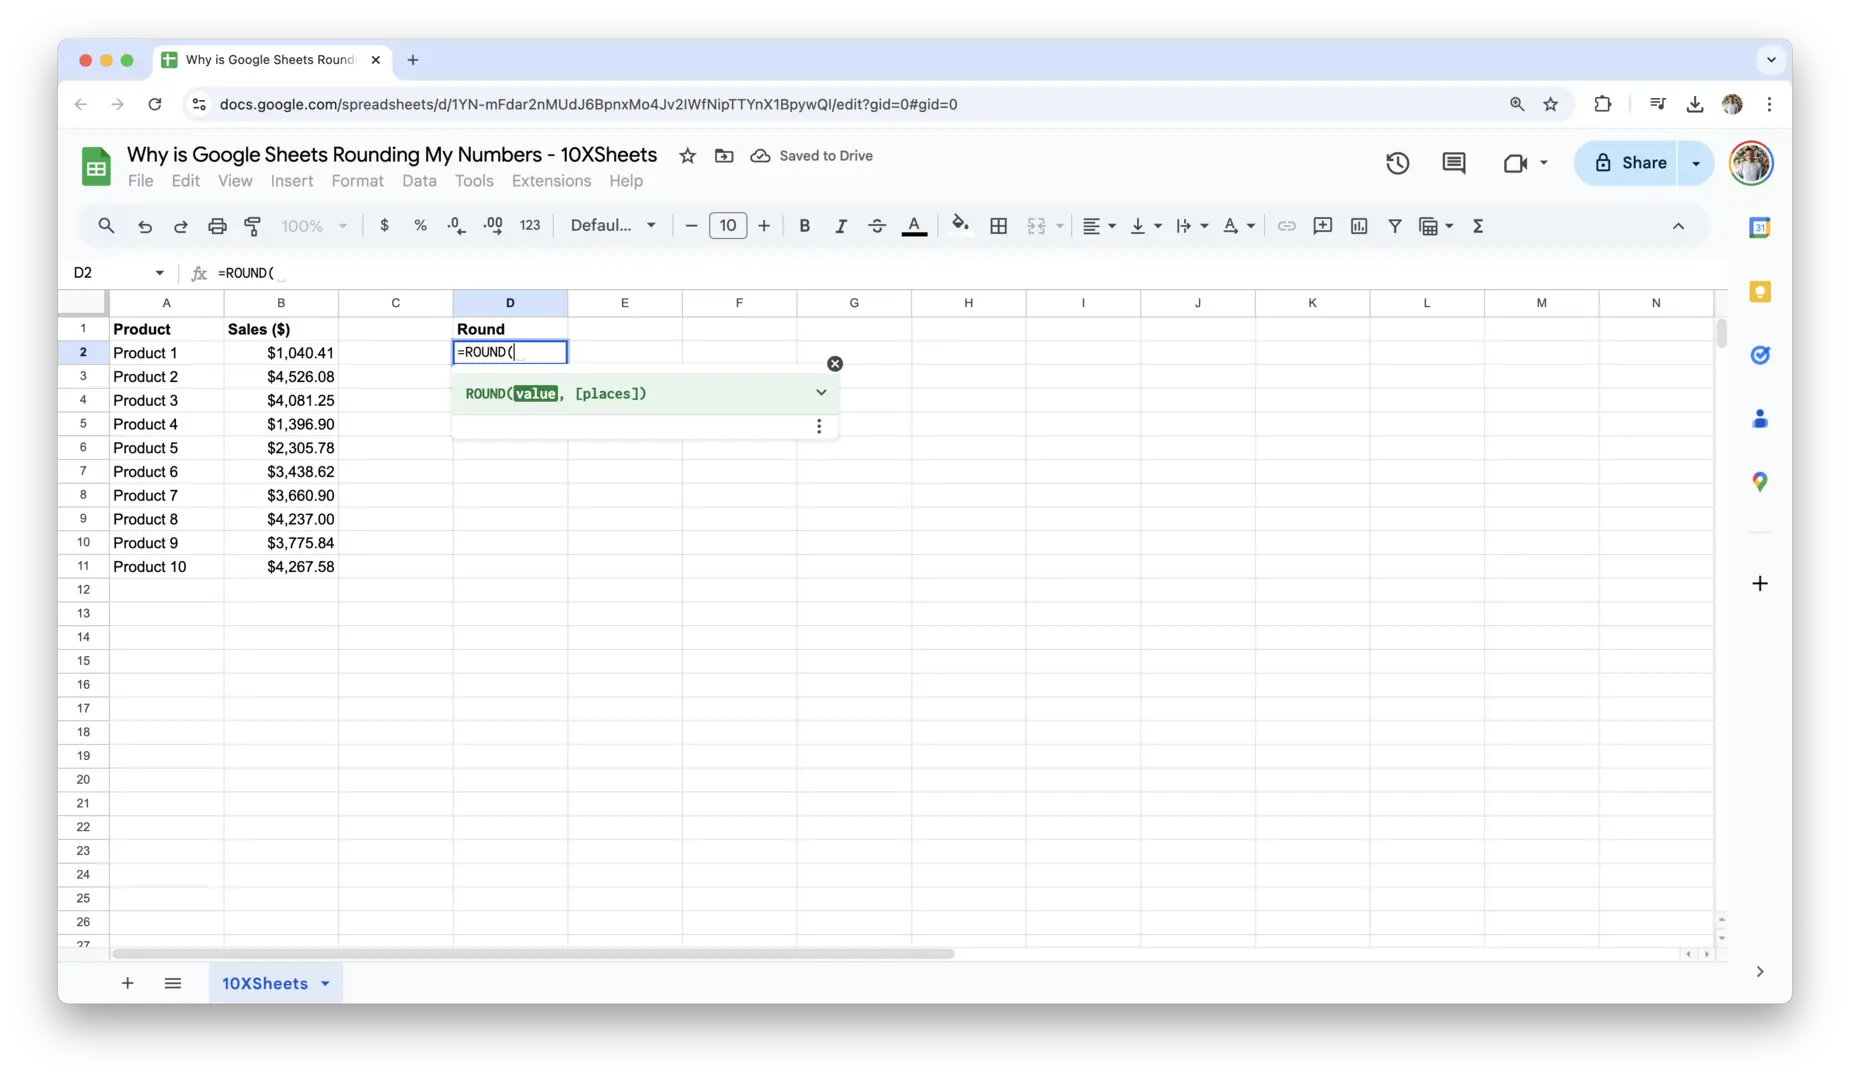
Task: Click the Create a filter icon
Action: (x=1394, y=226)
